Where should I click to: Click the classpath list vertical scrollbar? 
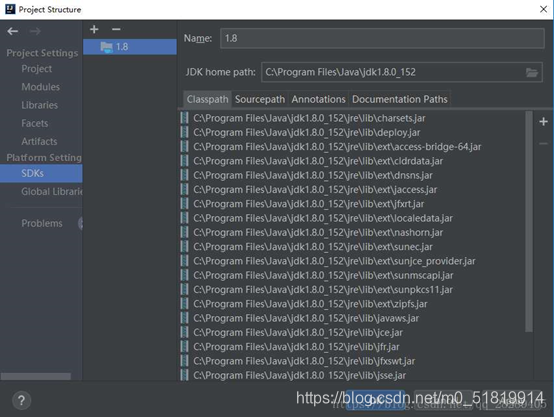click(x=529, y=222)
